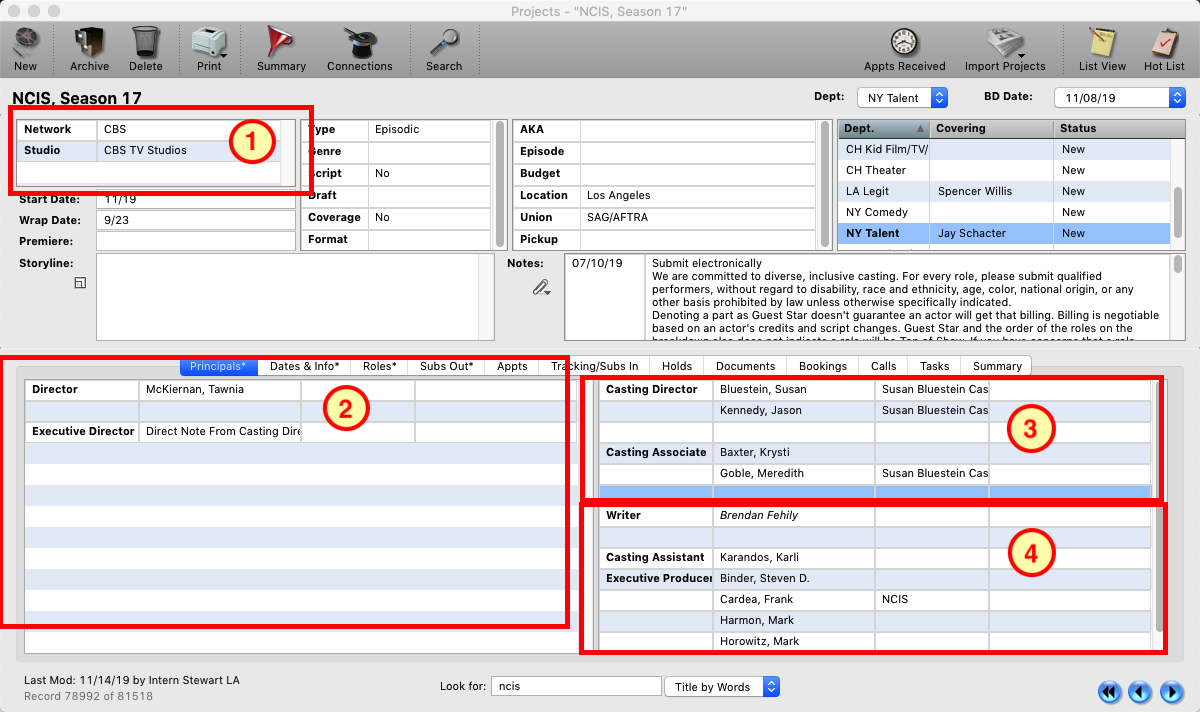Open the Subs Out tab
This screenshot has width=1200, height=712.
coord(446,366)
